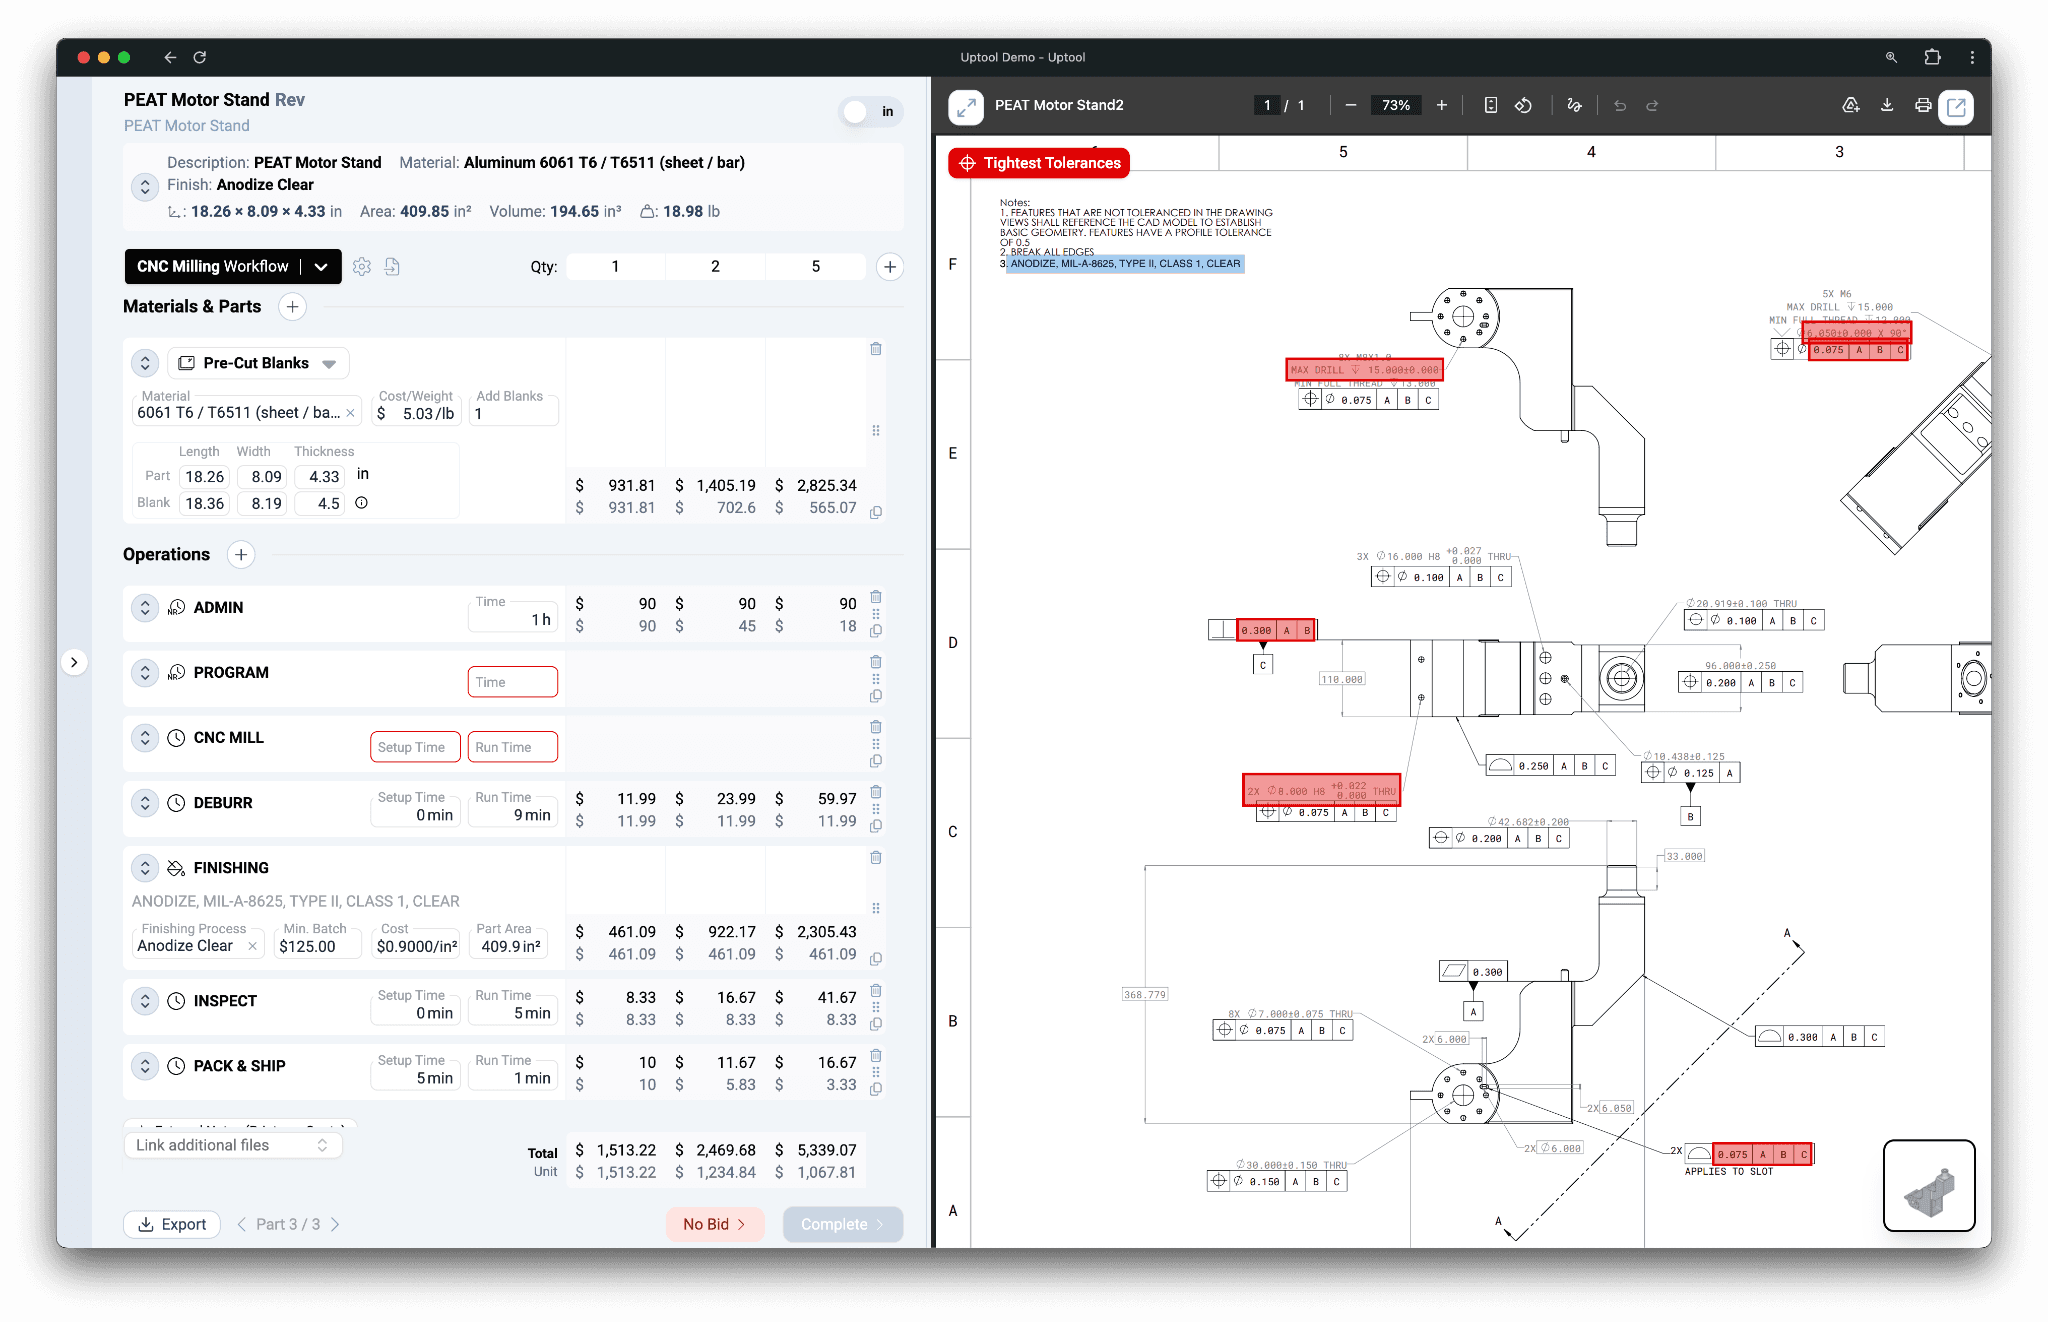The image size is (2048, 1322).
Task: Open the Pre-Cut Blanks type dropdown
Action: (x=258, y=363)
